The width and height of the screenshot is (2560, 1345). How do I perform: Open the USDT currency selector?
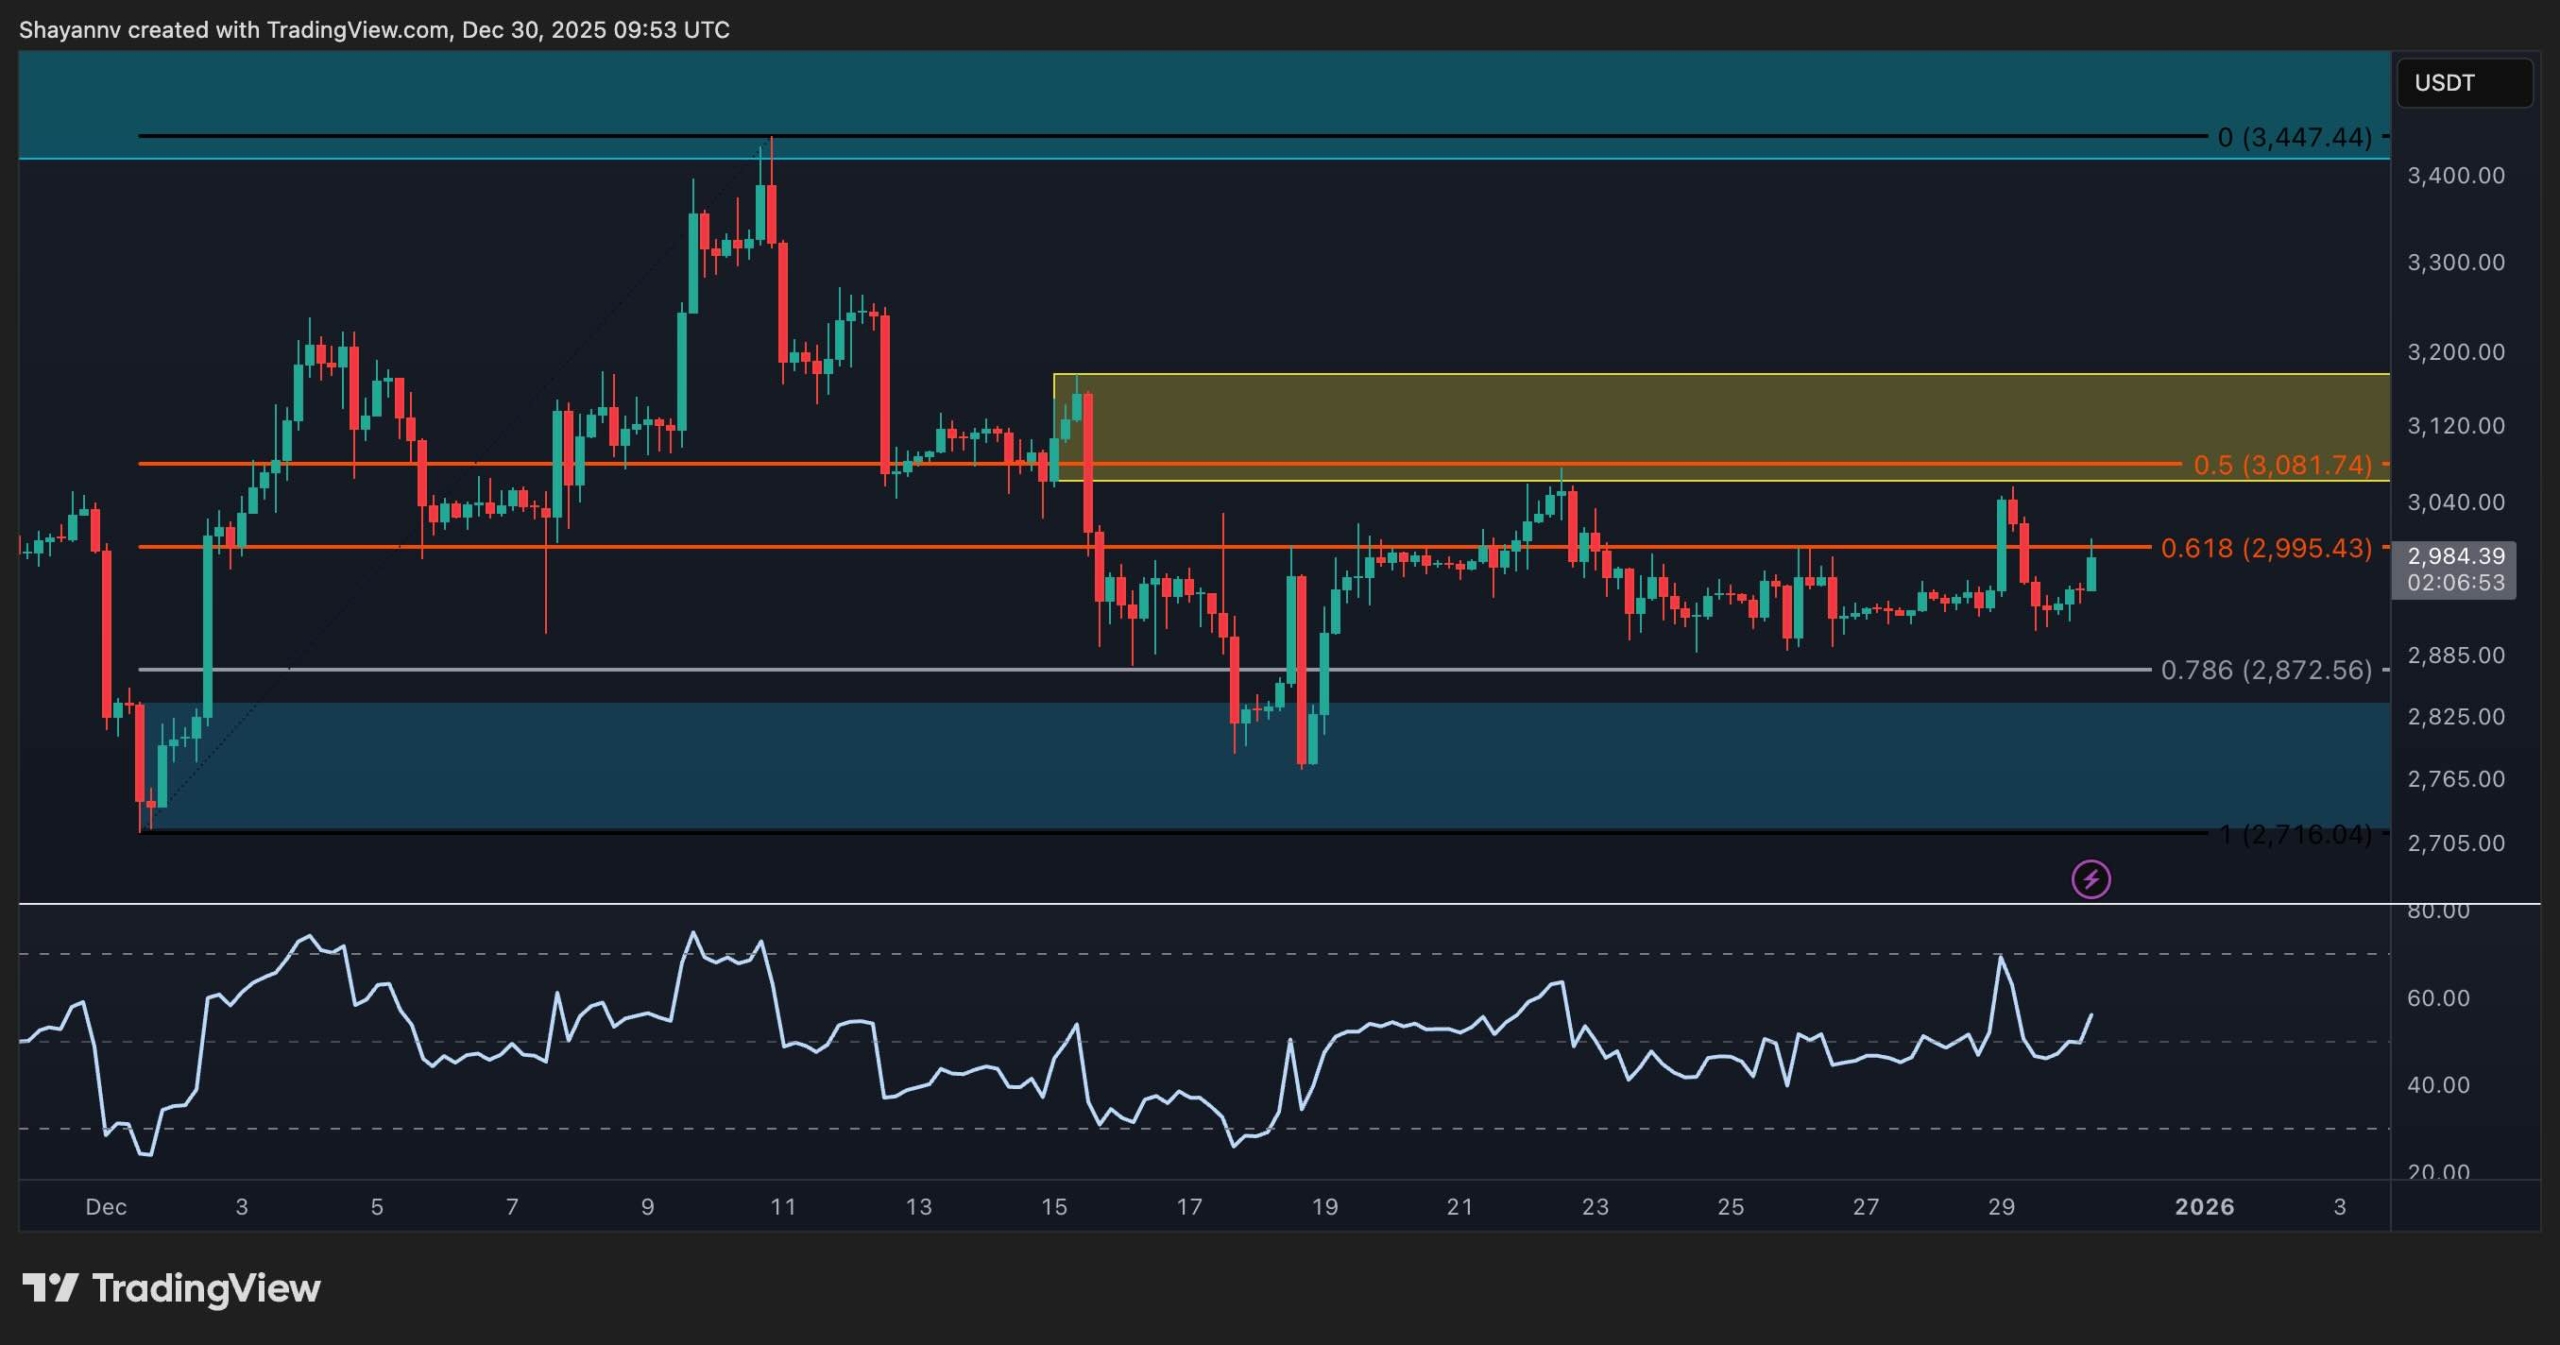click(2464, 83)
